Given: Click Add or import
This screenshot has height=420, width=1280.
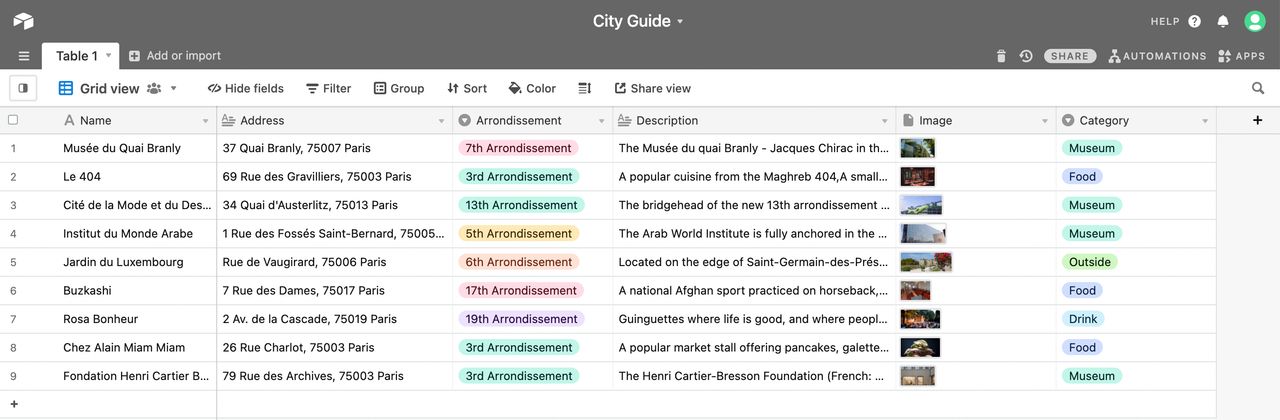Looking at the screenshot, I should pos(175,56).
